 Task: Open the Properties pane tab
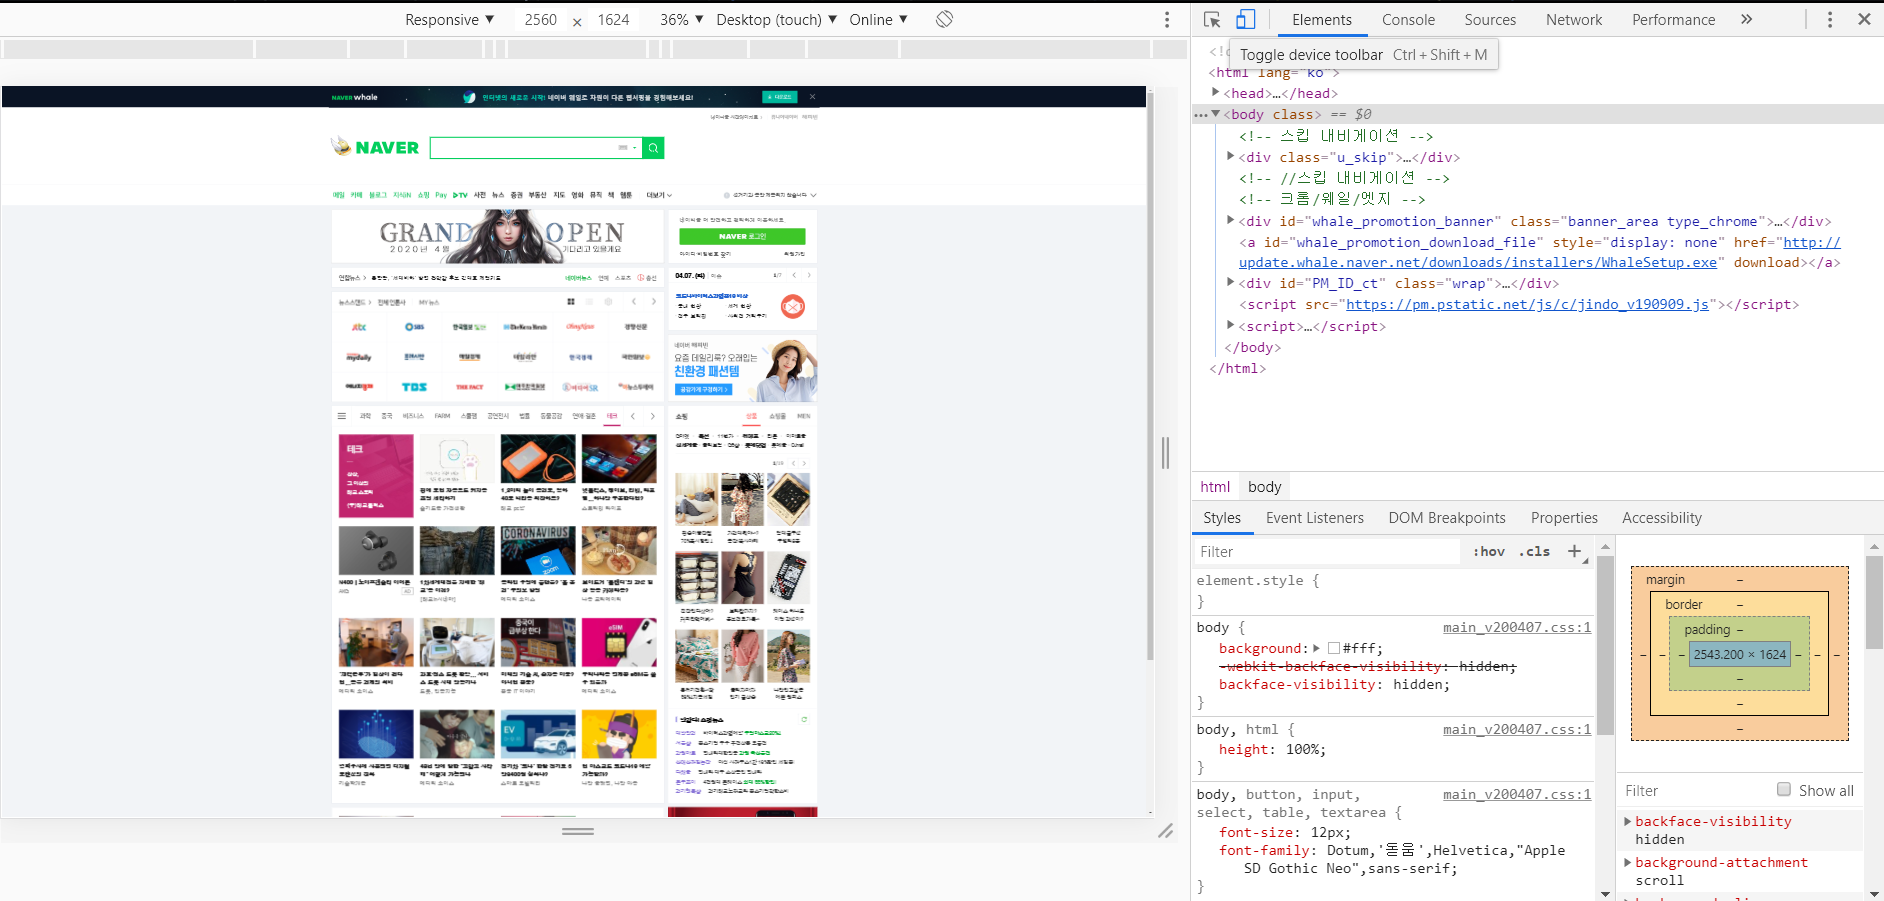click(x=1564, y=518)
